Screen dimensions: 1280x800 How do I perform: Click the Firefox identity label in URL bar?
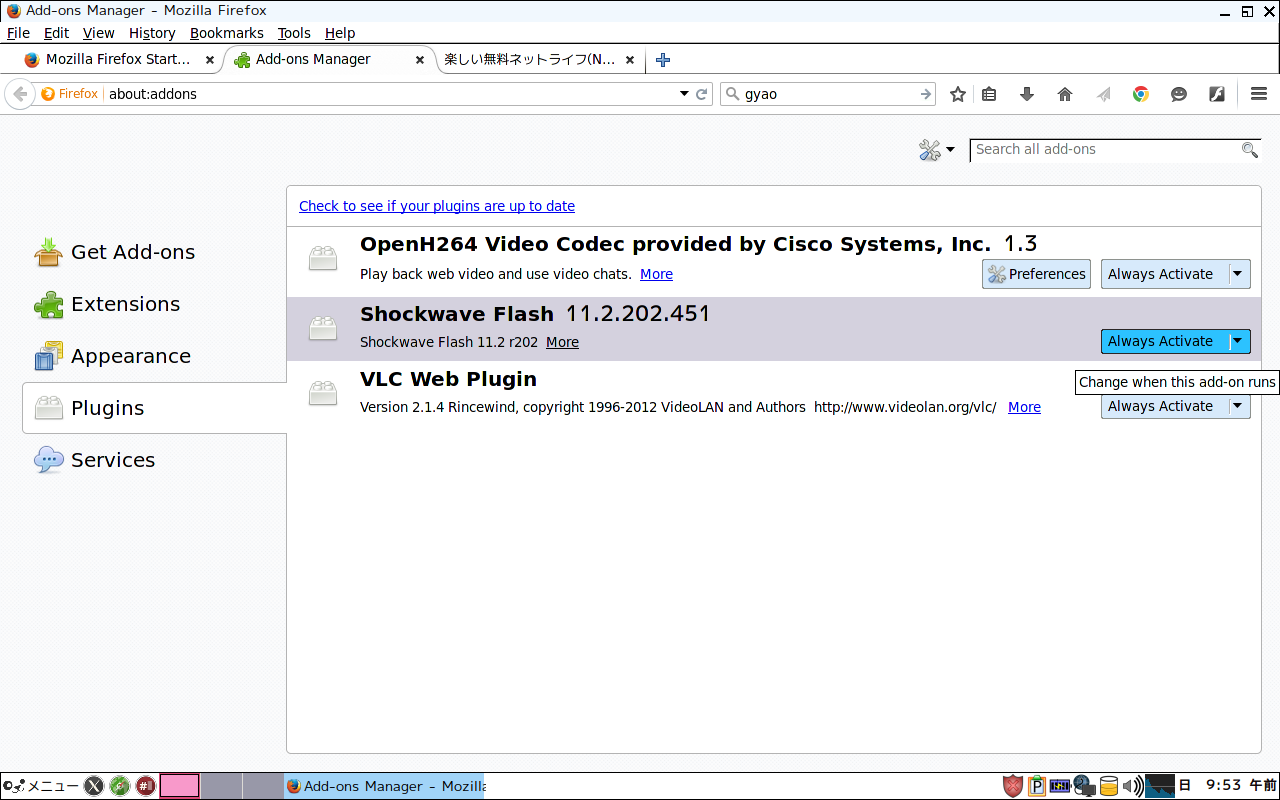(x=70, y=94)
